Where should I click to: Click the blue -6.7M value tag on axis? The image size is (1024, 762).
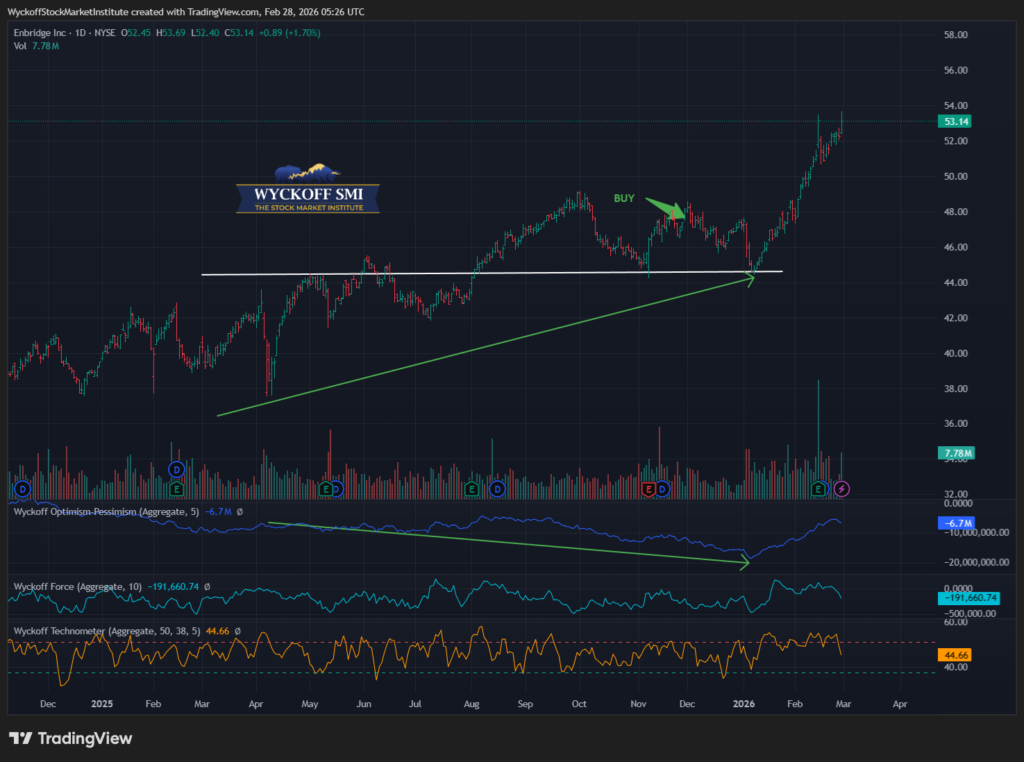[955, 524]
